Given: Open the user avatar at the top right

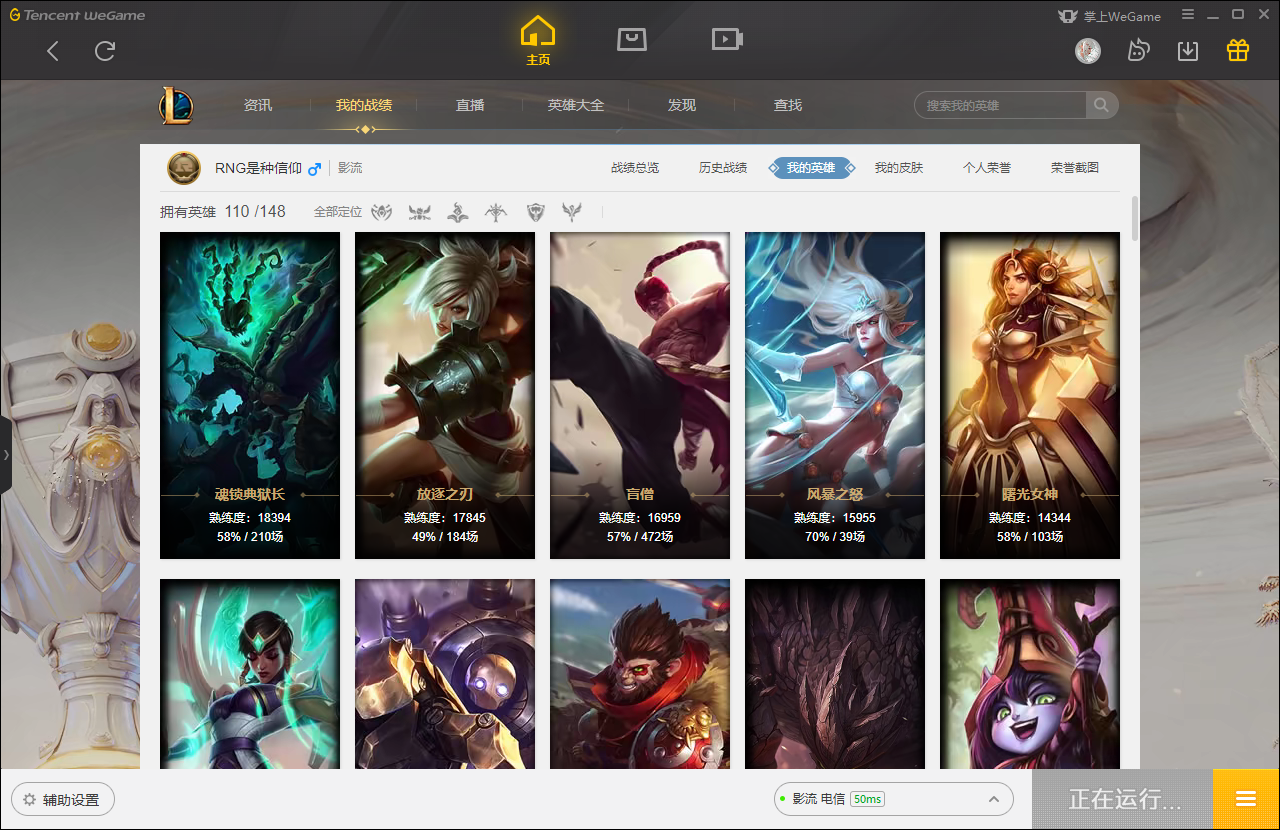Looking at the screenshot, I should pyautogui.click(x=1088, y=51).
